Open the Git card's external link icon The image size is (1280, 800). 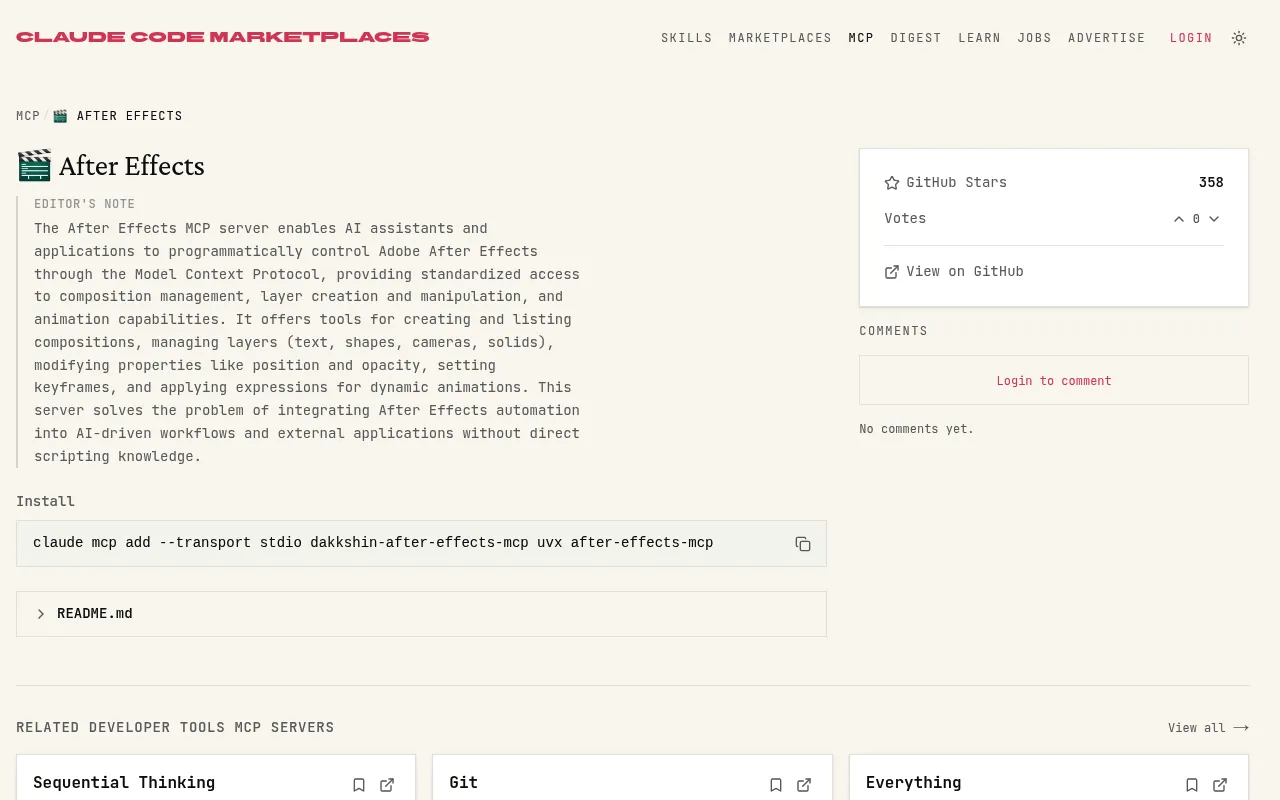[804, 785]
